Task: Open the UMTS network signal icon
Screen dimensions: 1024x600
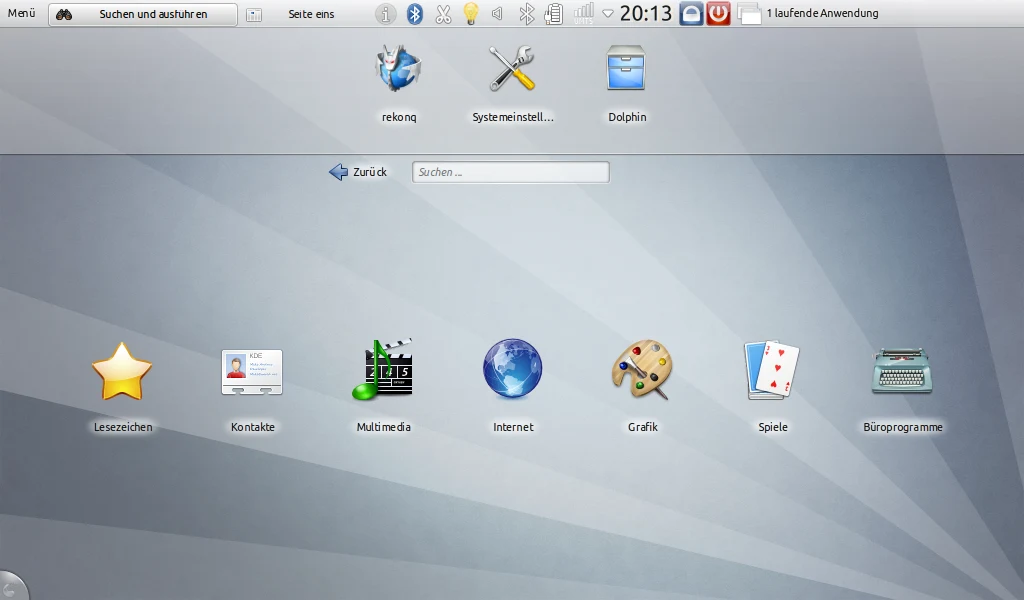Action: (x=583, y=14)
